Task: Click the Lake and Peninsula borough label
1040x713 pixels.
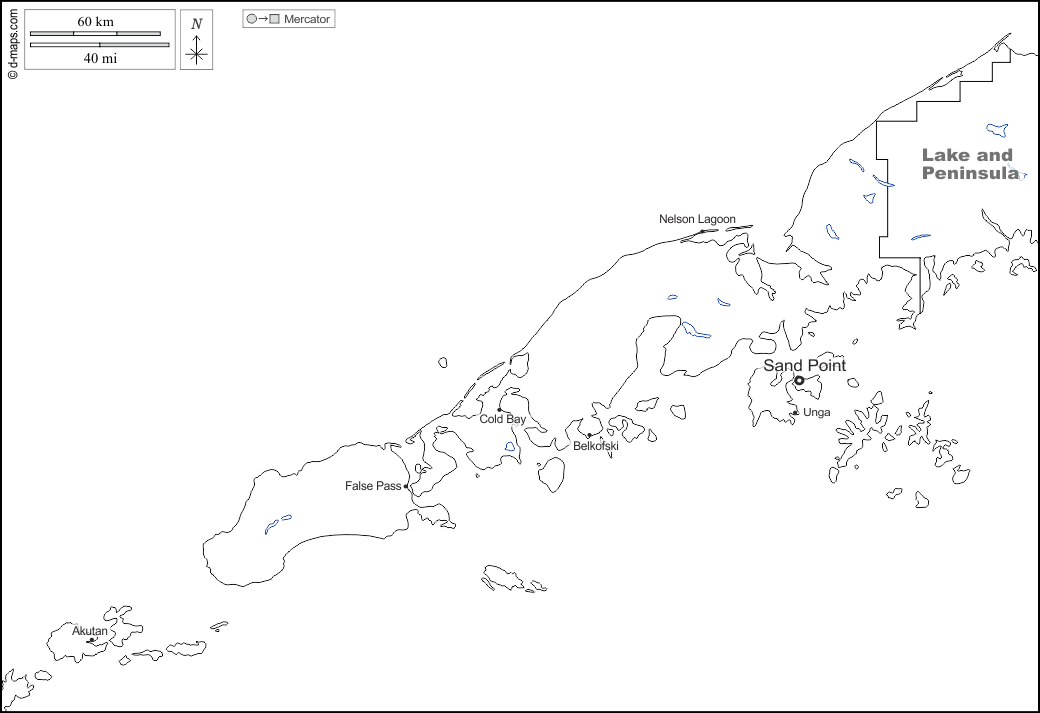Action: [967, 164]
